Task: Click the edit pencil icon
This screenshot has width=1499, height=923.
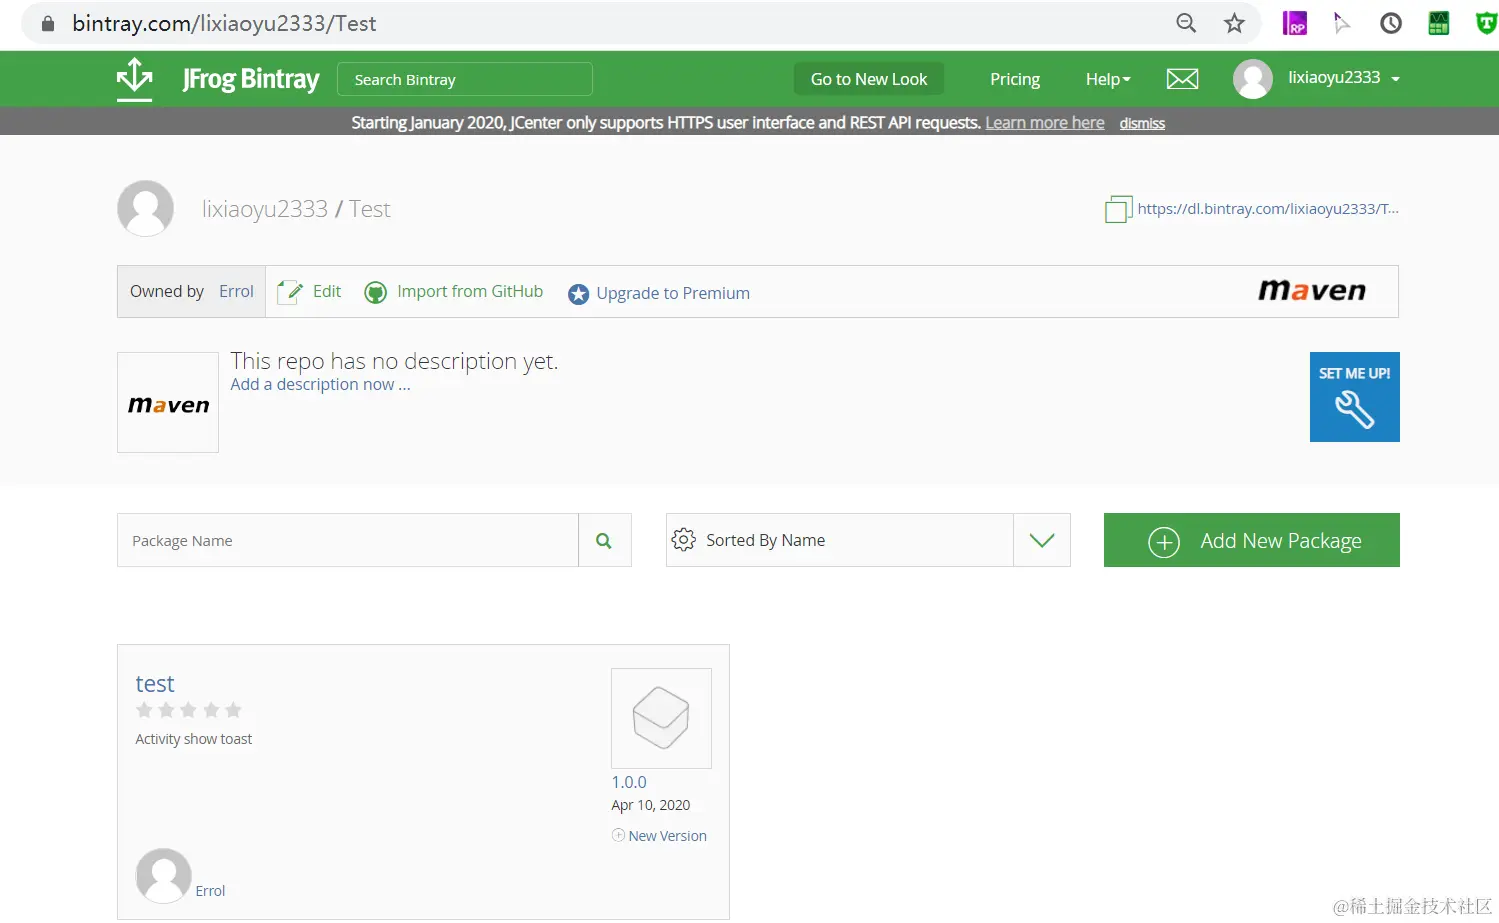Action: click(x=289, y=292)
